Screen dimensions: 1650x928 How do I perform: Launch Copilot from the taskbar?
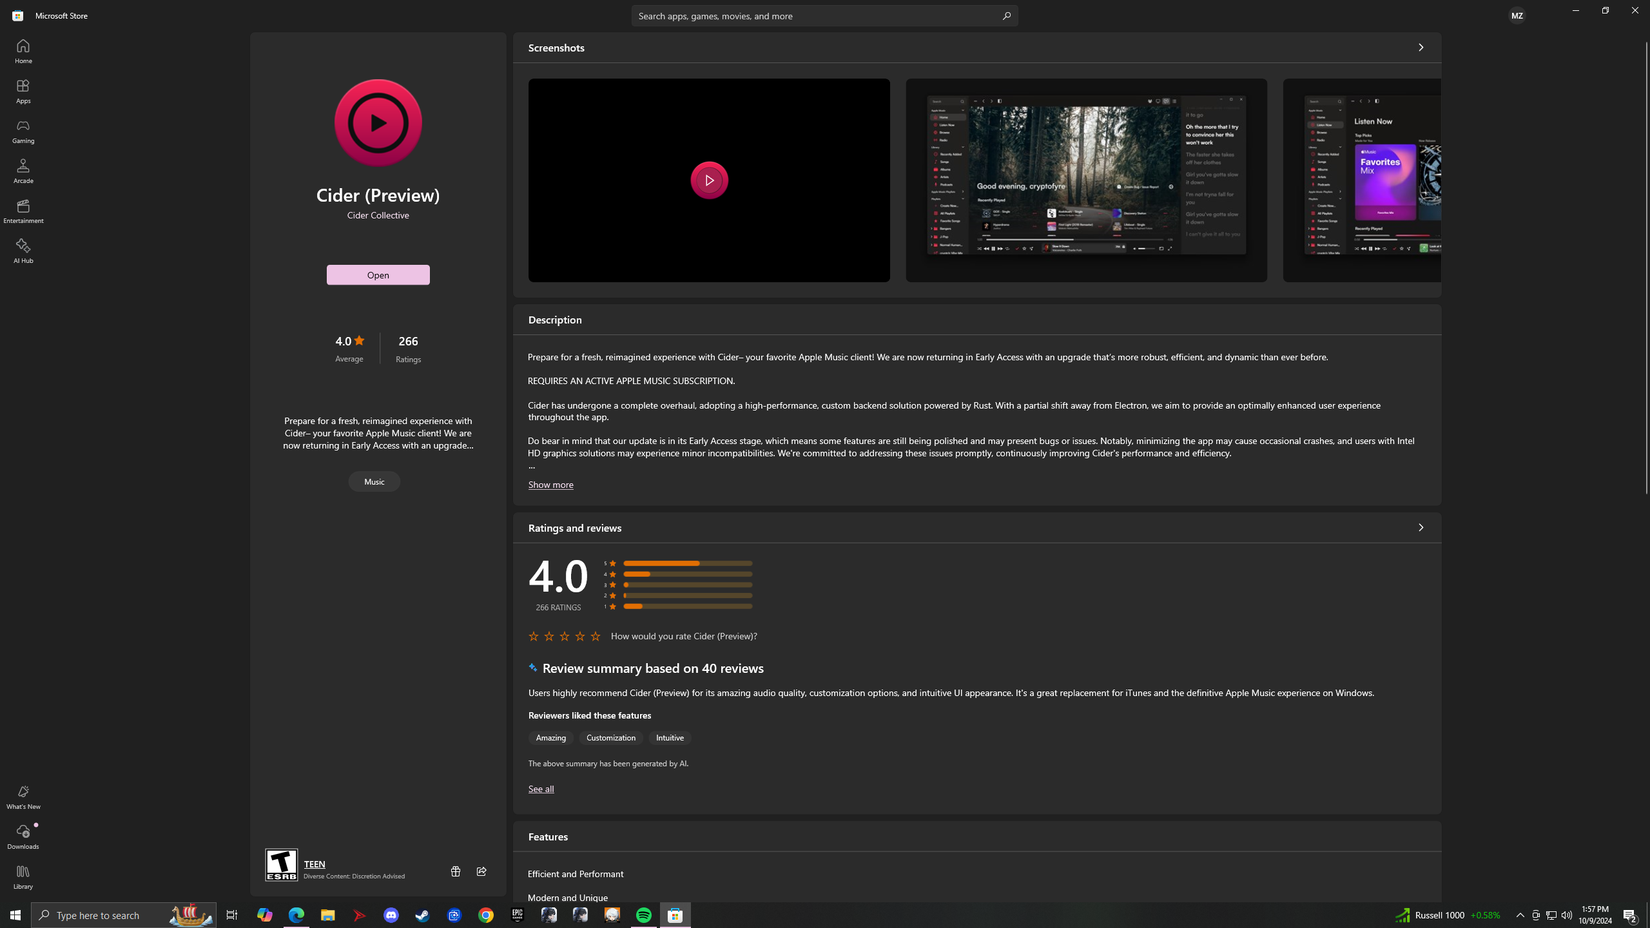click(265, 915)
